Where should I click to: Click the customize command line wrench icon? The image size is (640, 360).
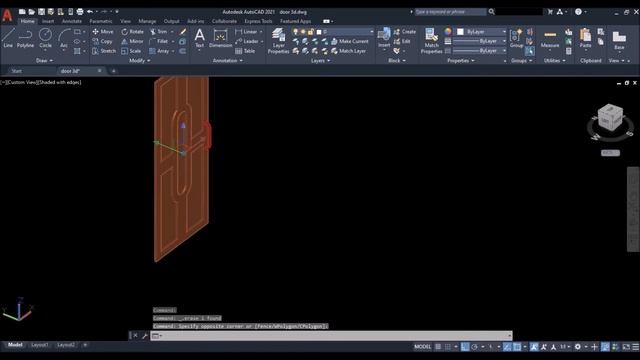click(x=144, y=336)
